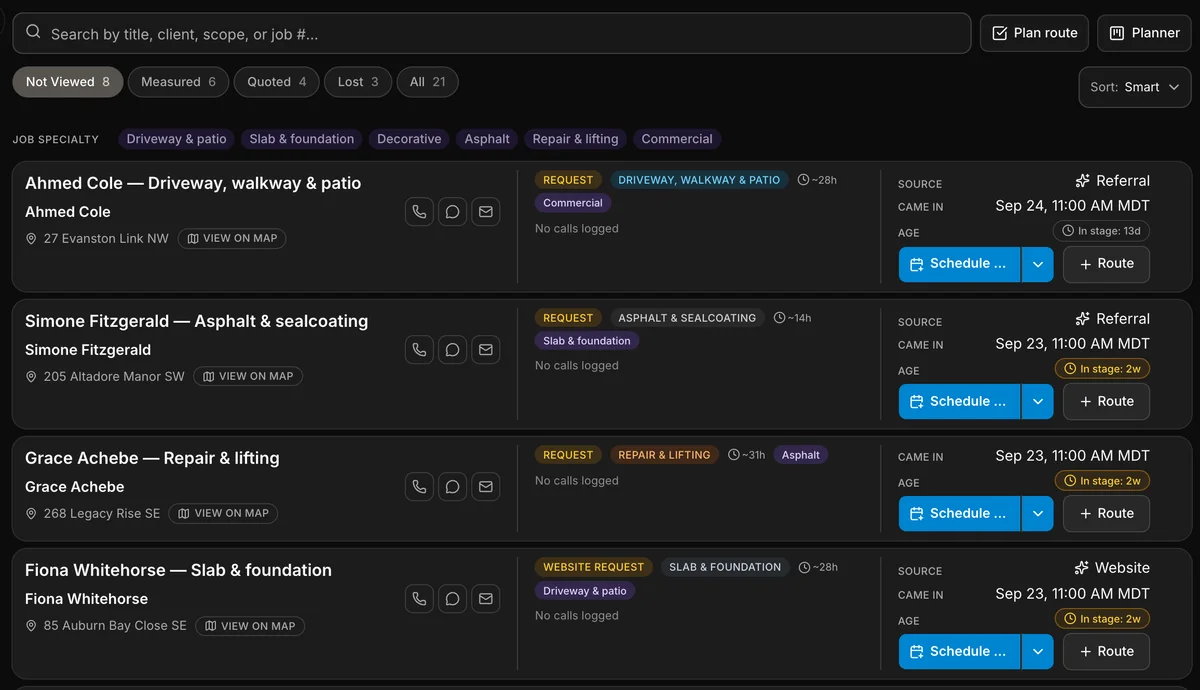
Task: Call Grace Achebe using the phone icon
Action: pos(419,487)
